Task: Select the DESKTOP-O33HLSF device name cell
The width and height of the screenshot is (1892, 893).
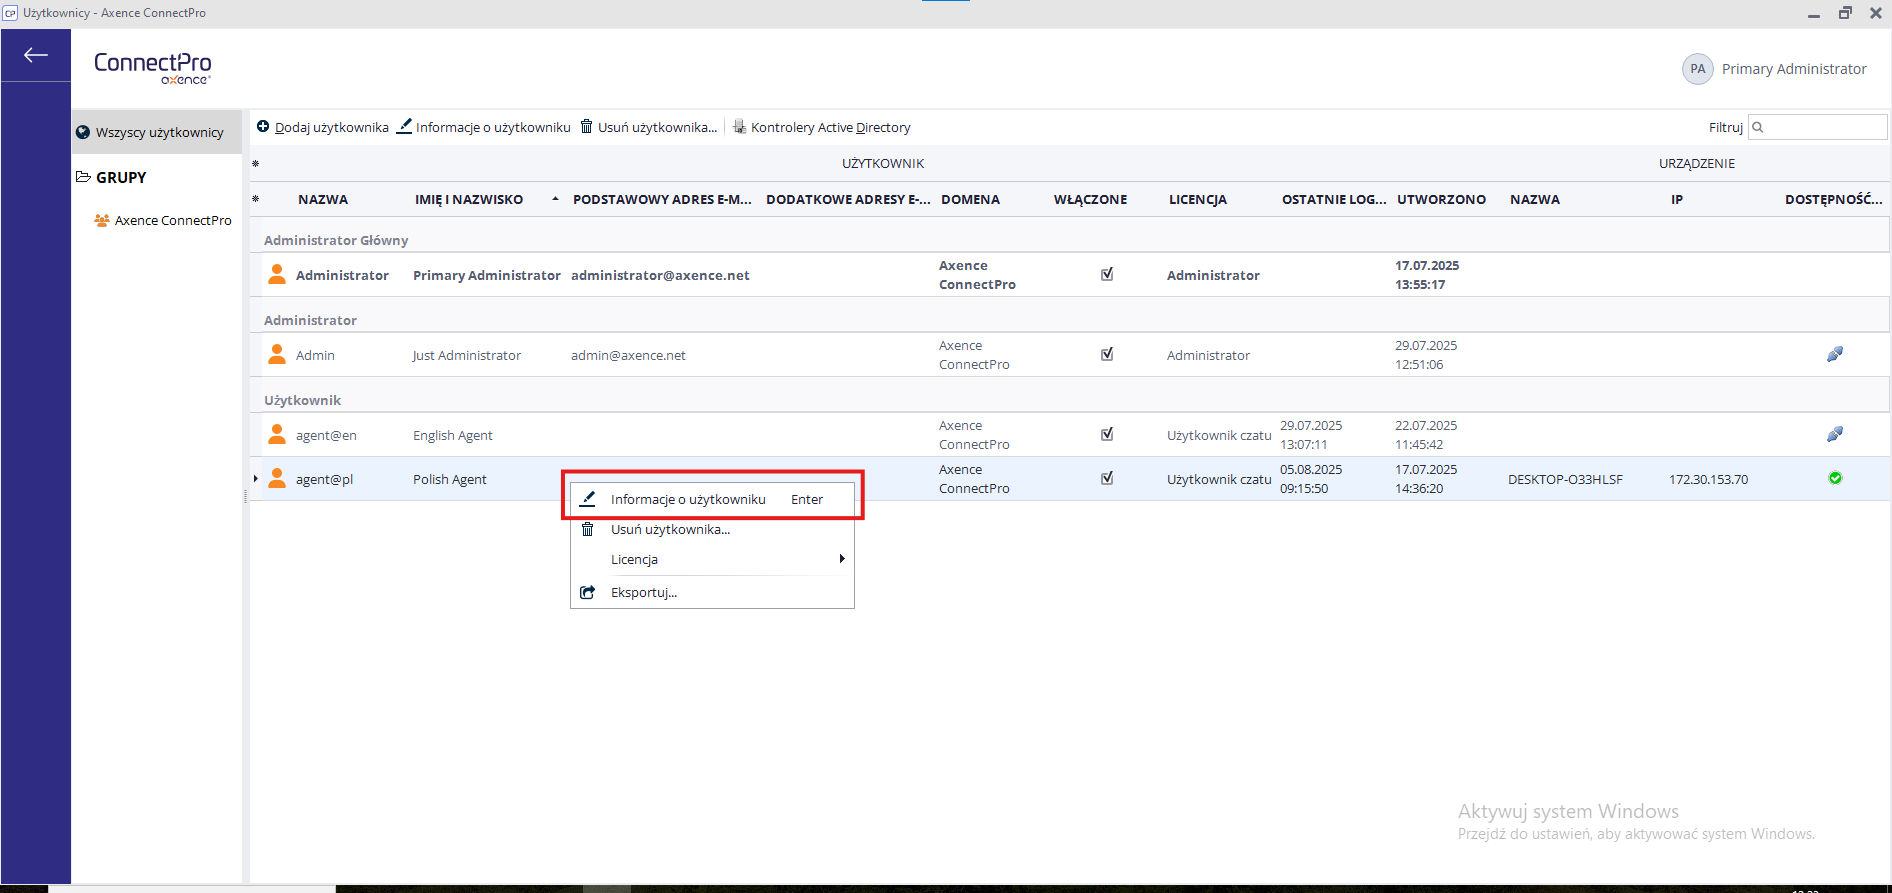Action: [x=1565, y=479]
